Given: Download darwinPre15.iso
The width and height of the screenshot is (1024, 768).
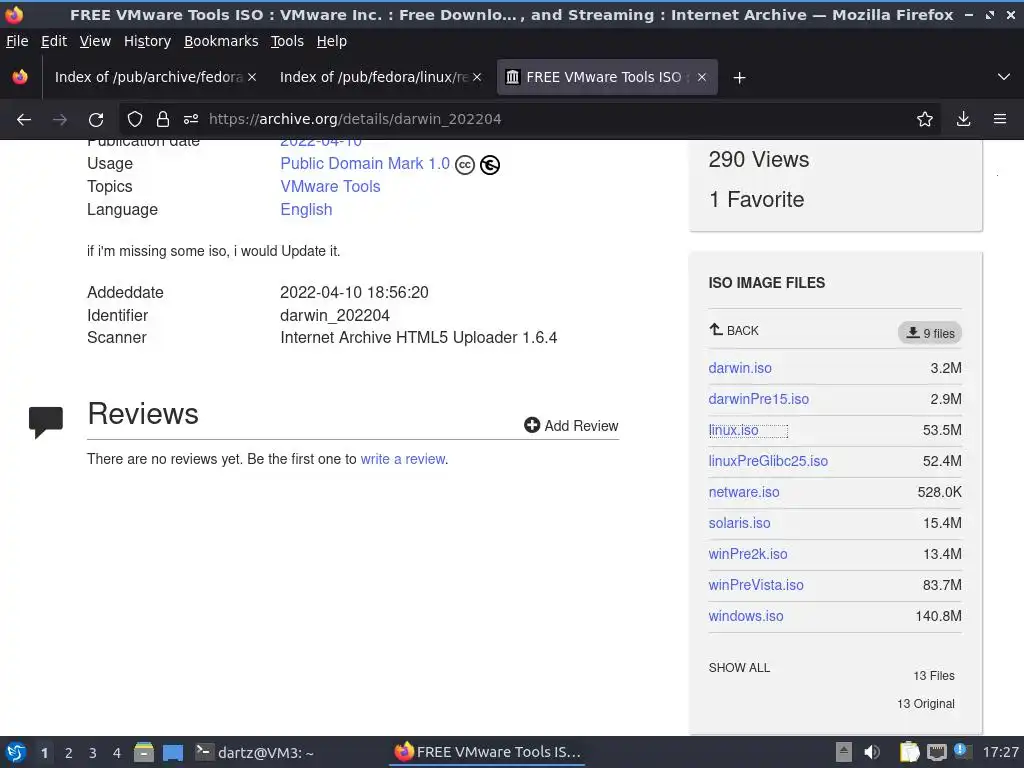Looking at the screenshot, I should 759,399.
